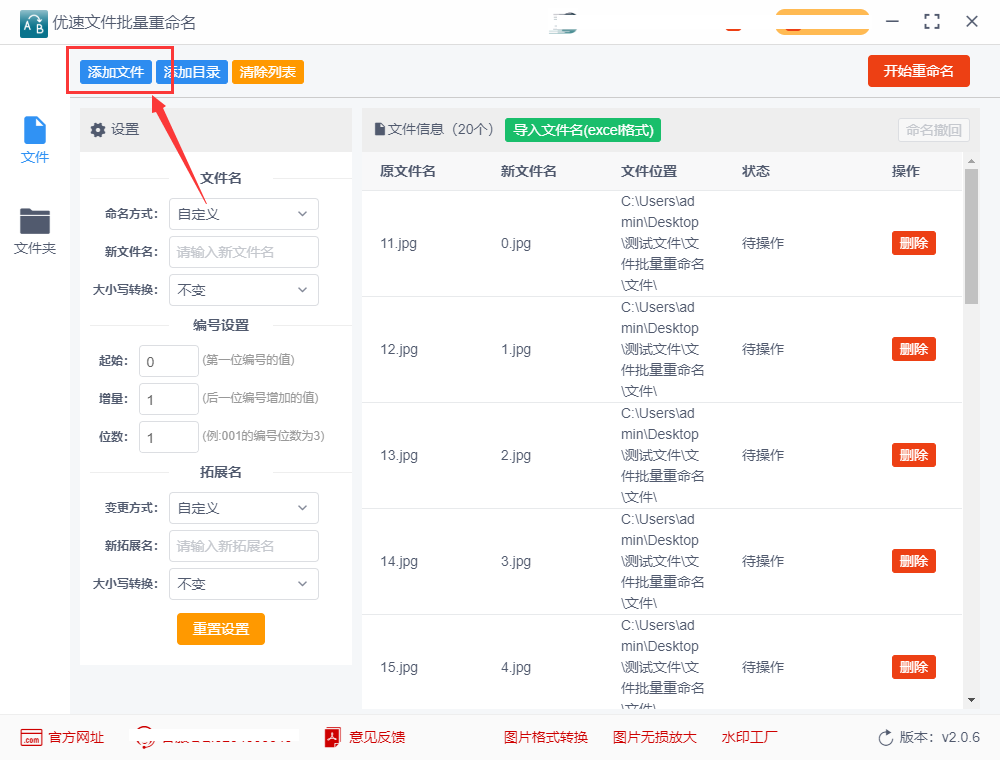Open the file name 大小写转换 dropdown

pos(244,290)
